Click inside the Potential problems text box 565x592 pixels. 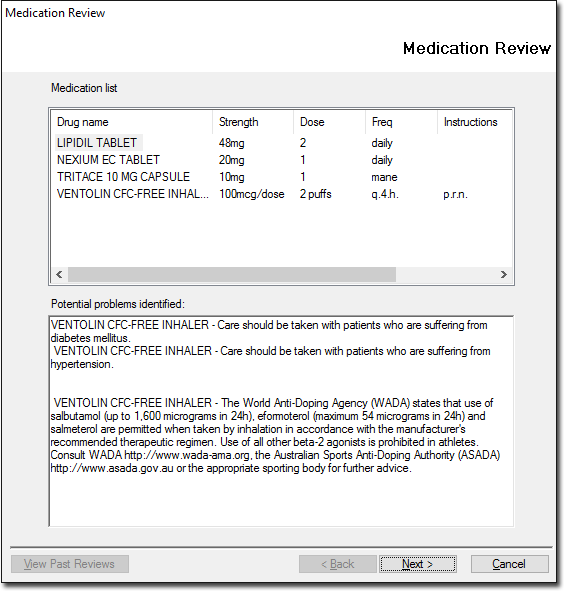pyautogui.click(x=281, y=421)
